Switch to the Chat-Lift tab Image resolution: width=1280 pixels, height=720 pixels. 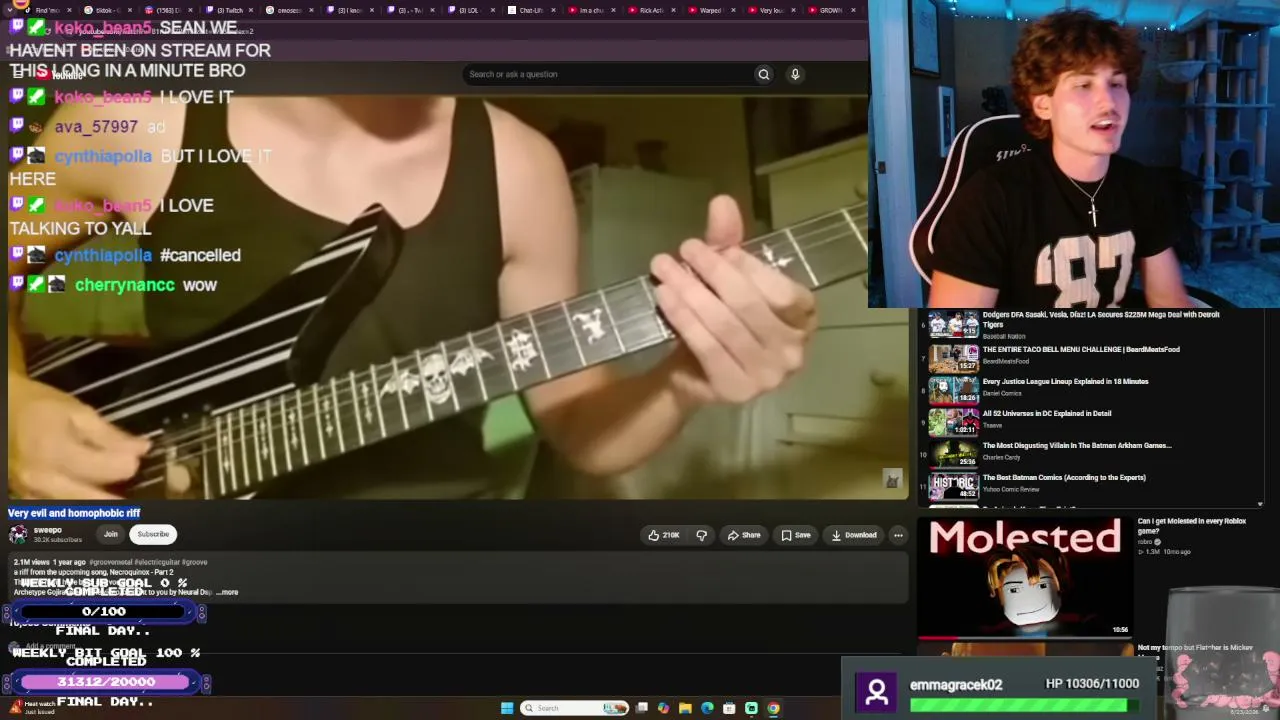click(530, 10)
